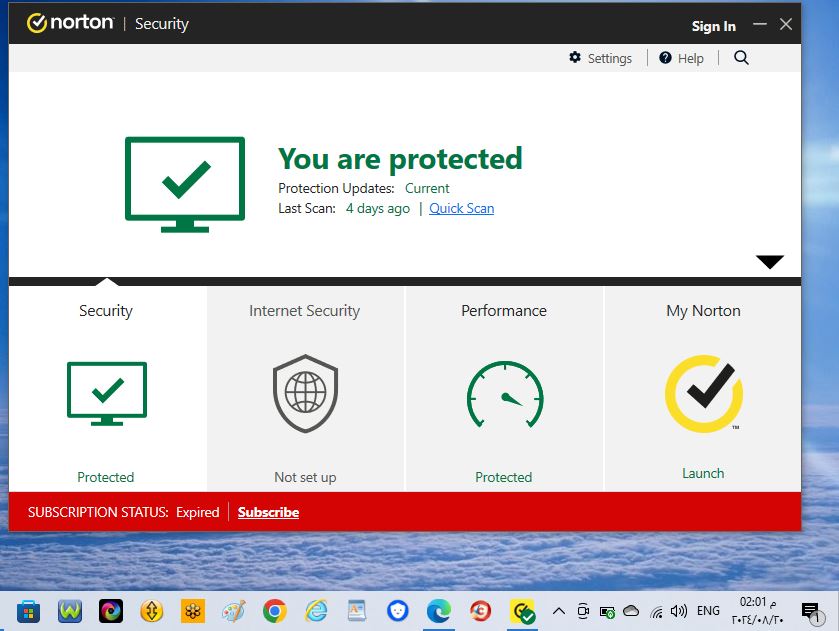Image resolution: width=839 pixels, height=631 pixels.
Task: Click the Security tab monitor icon
Action: coord(107,393)
